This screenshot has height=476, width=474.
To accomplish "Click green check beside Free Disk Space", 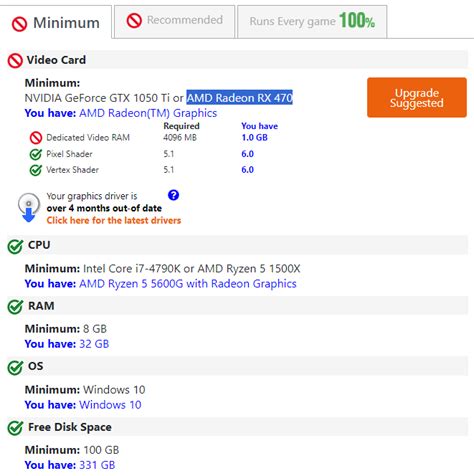I will tap(15, 428).
